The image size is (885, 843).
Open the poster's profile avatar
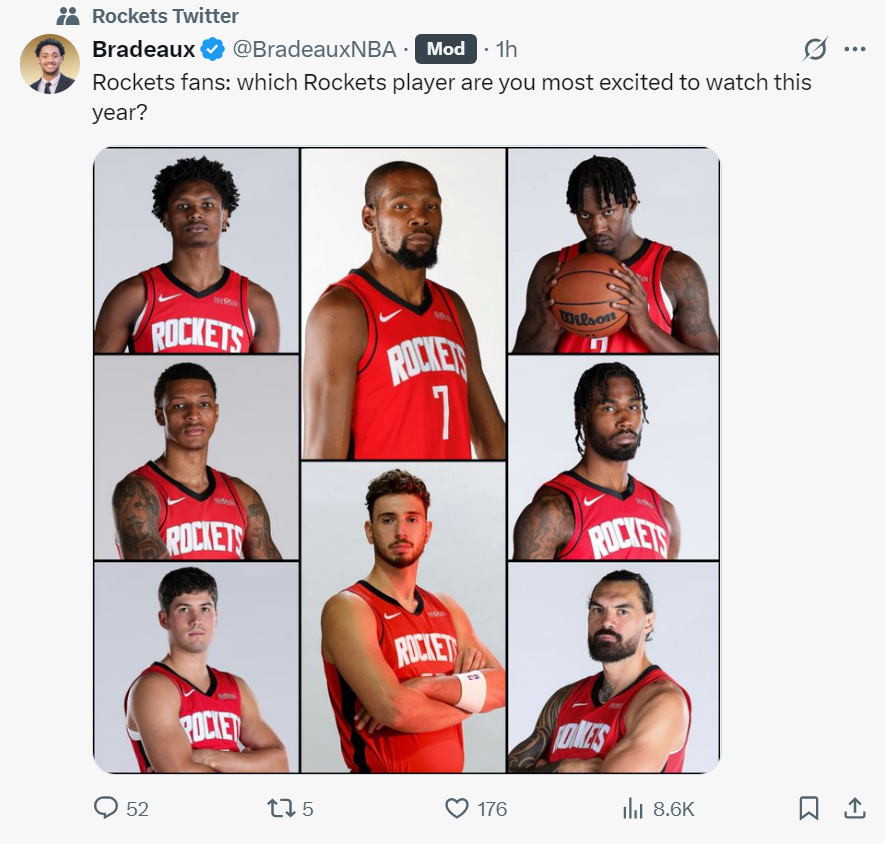click(50, 65)
